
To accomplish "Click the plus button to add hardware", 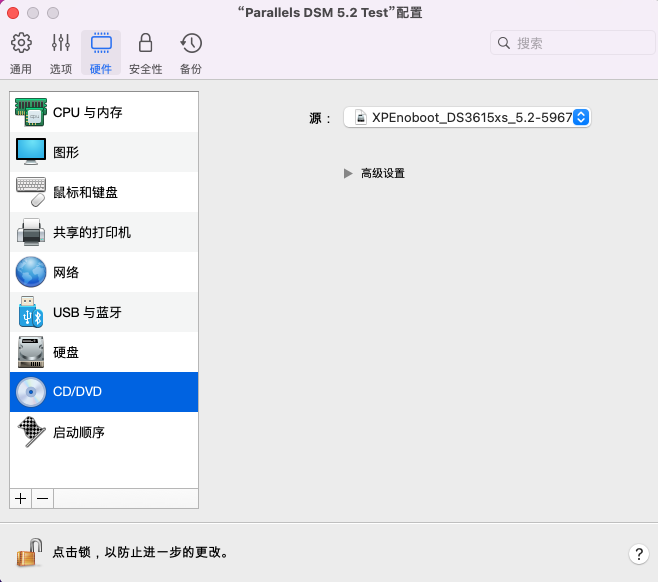I will click(21, 498).
